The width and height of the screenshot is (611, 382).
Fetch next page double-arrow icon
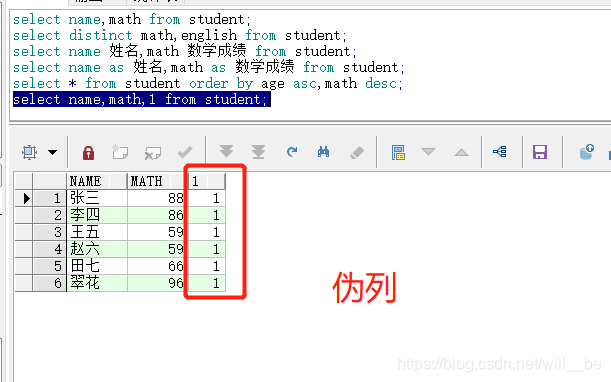click(x=226, y=152)
